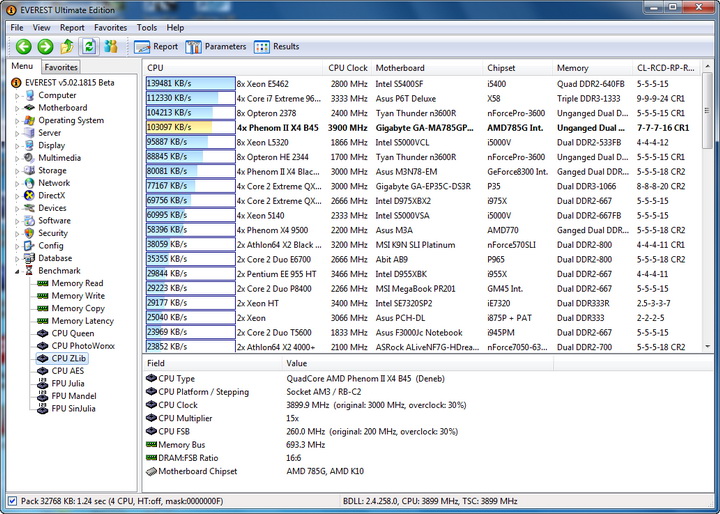This screenshot has height=514, width=720.
Task: Expand the Storage tree node
Action: coord(17,171)
